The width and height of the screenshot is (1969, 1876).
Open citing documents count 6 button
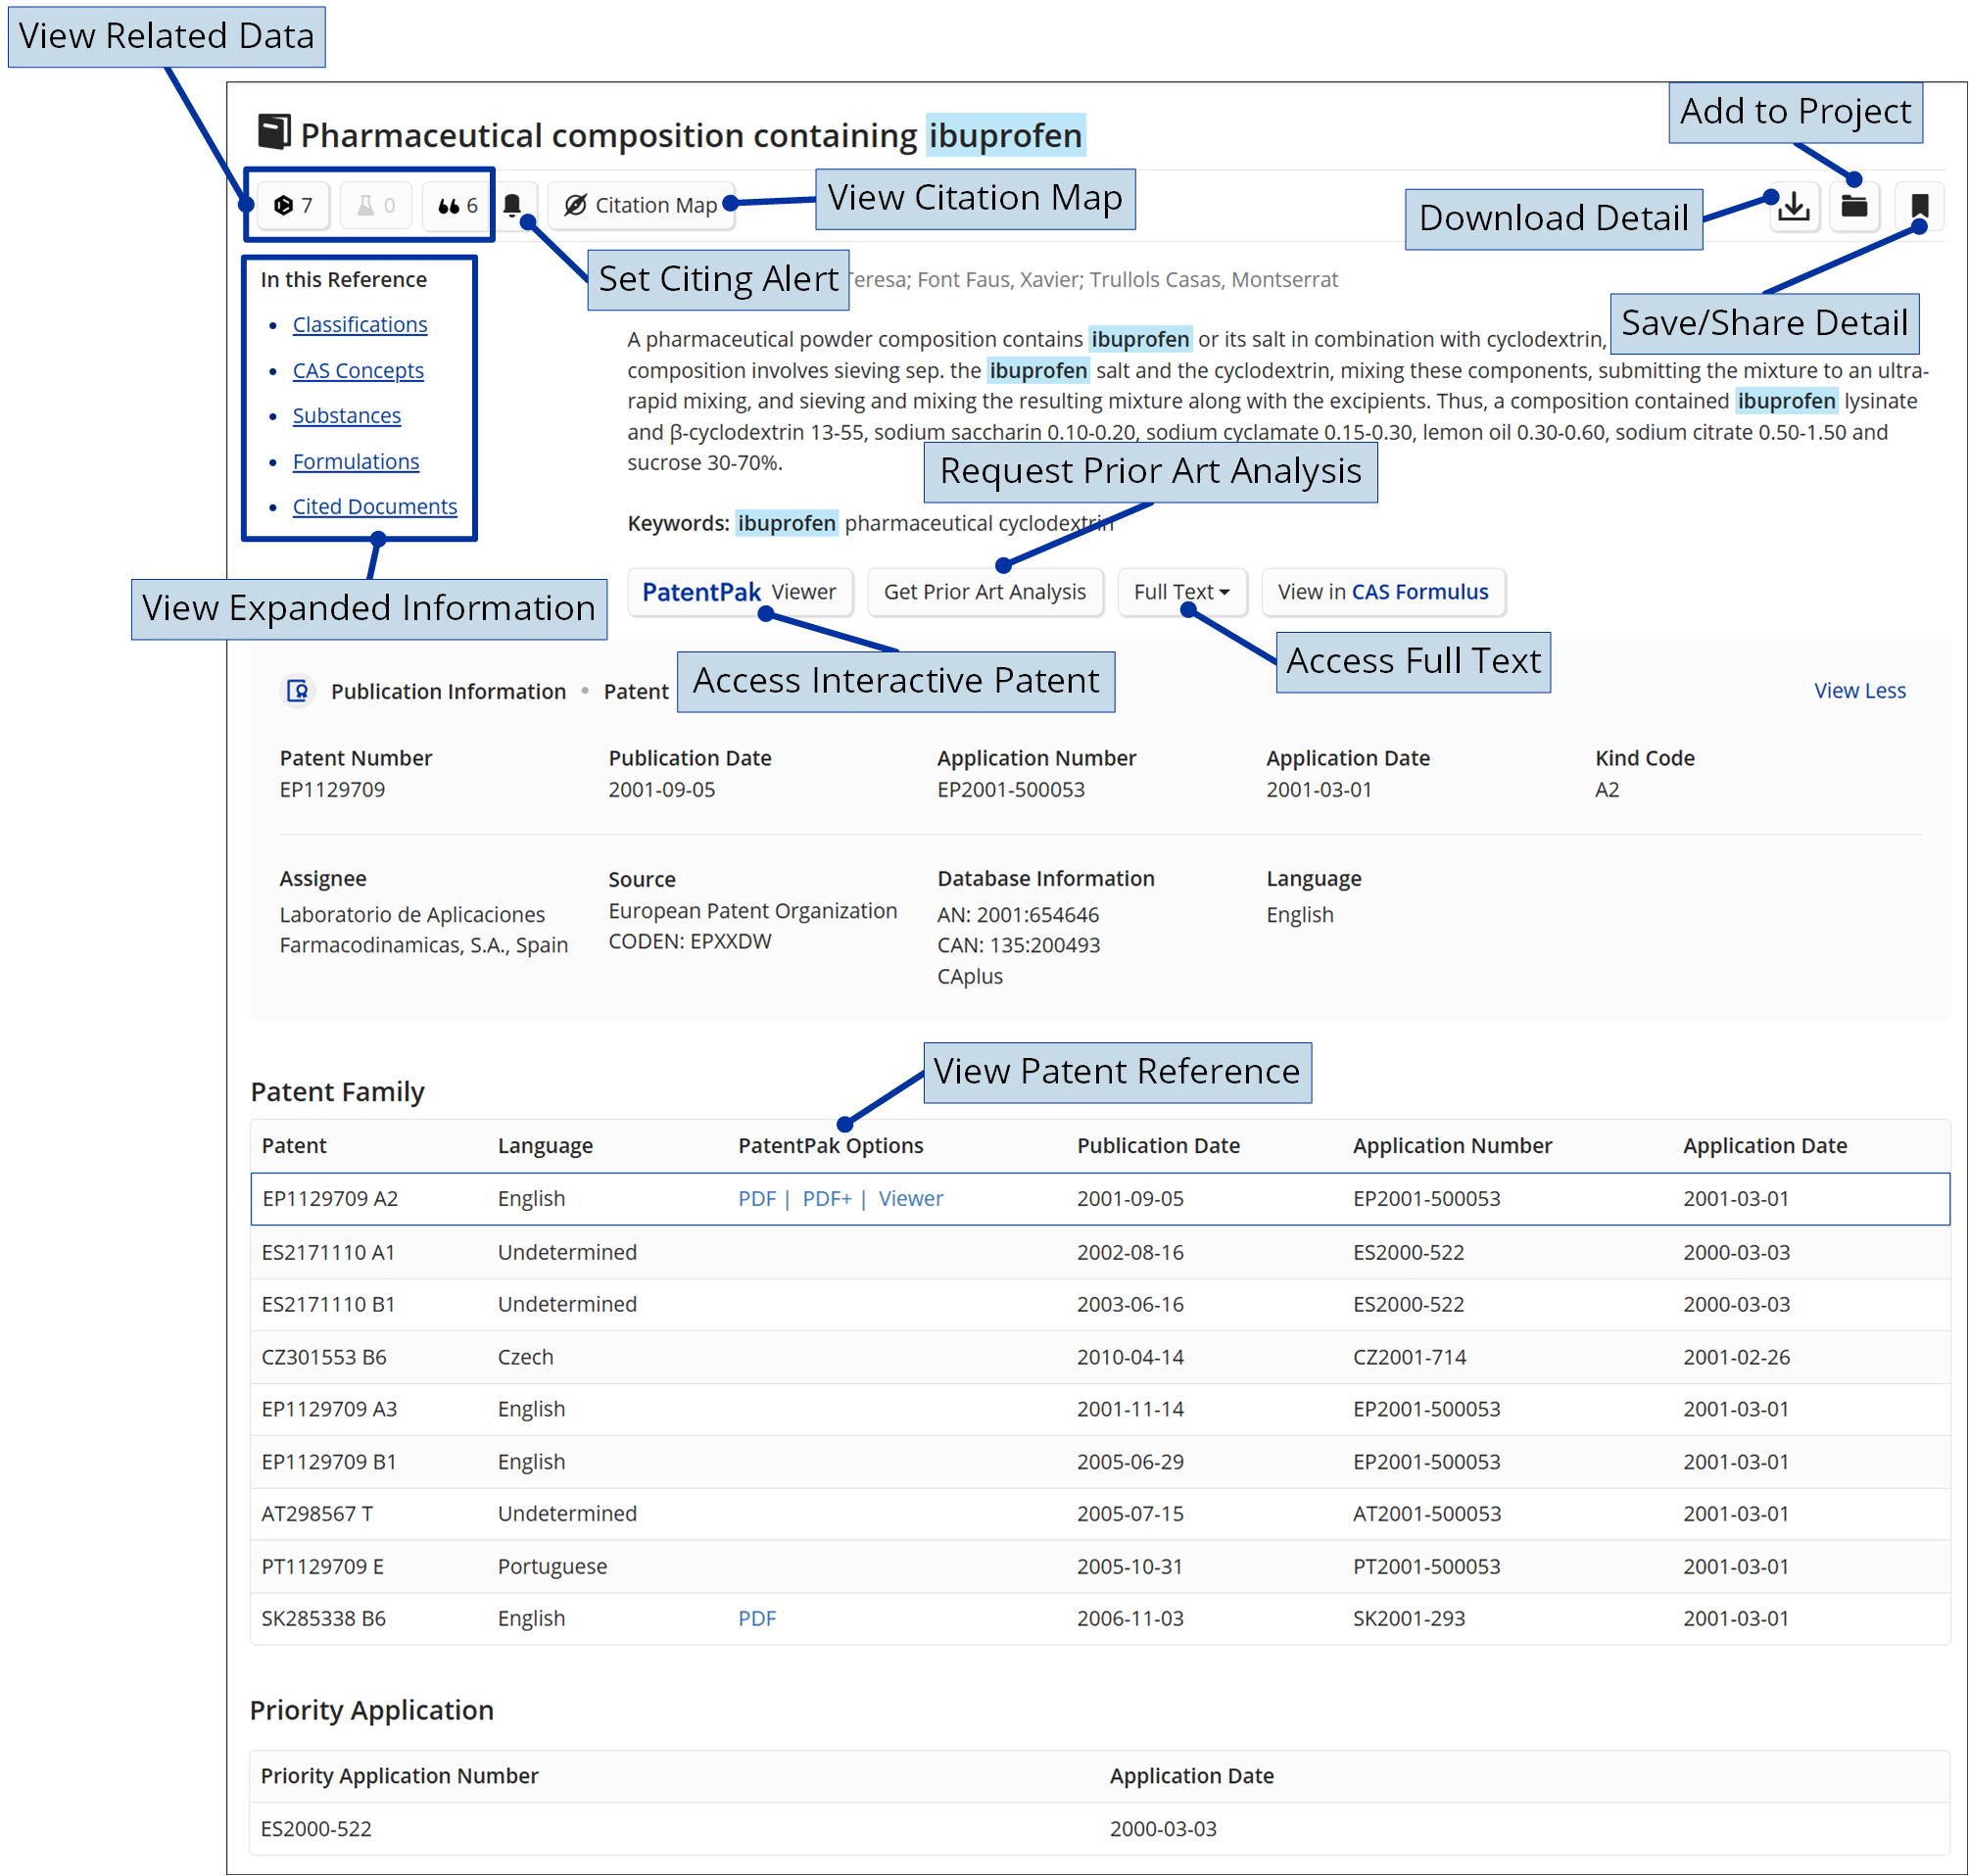tap(457, 205)
